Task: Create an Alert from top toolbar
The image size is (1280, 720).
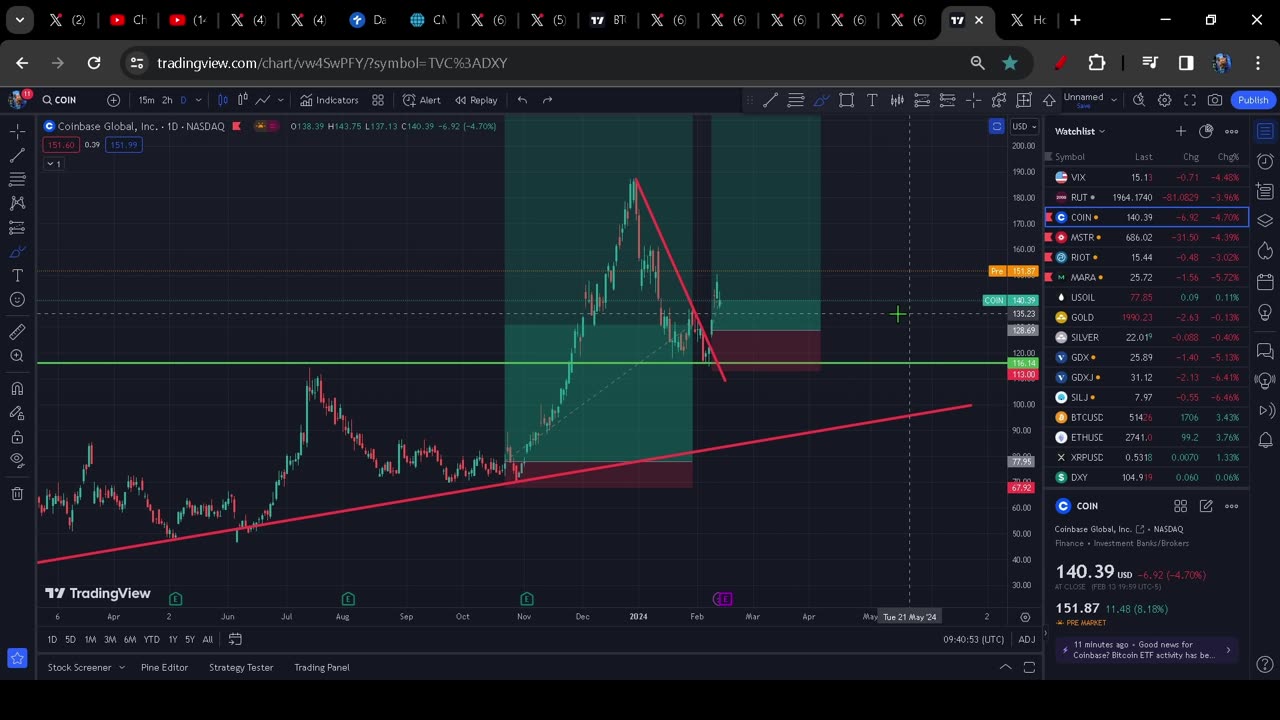Action: (x=421, y=100)
